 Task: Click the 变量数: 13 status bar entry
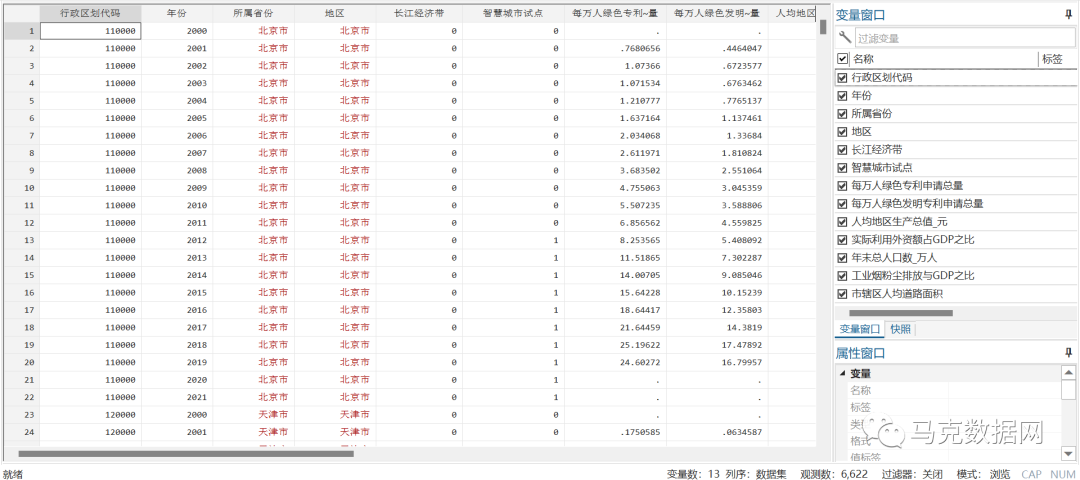tap(696, 474)
